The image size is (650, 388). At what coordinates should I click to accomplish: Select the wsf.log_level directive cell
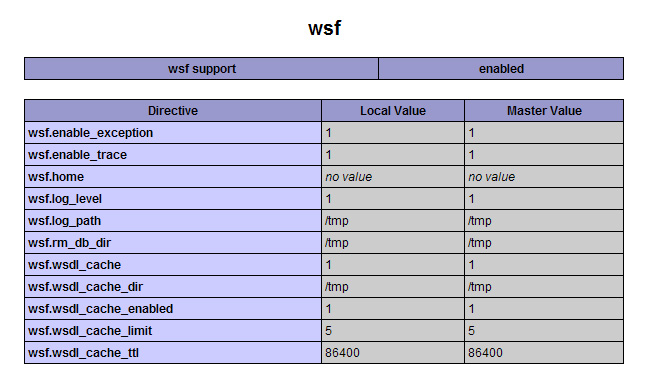coord(173,199)
